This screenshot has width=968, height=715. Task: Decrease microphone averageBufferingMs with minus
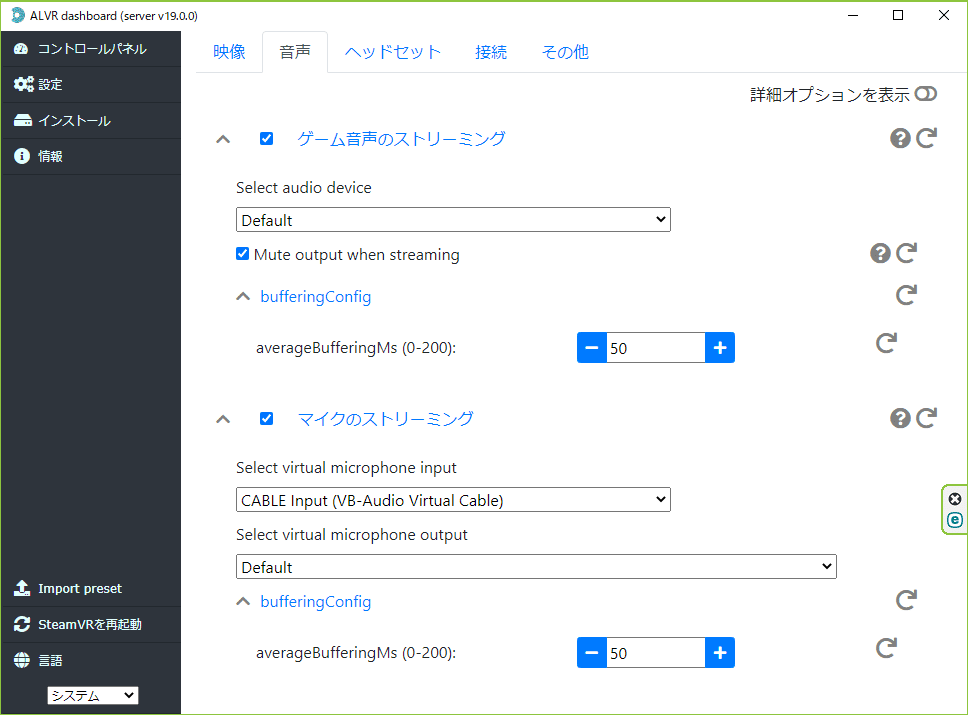[591, 653]
